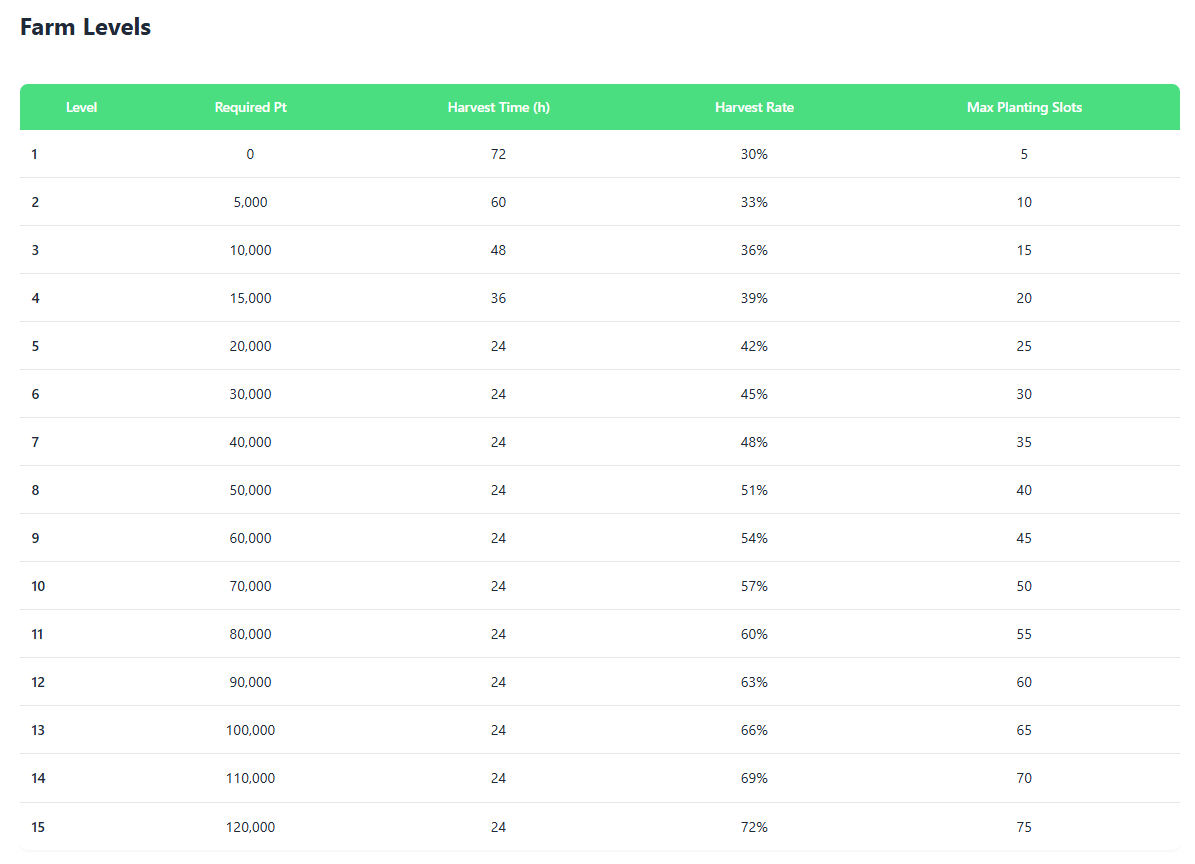Click the Max Planting Slots column header

click(1024, 107)
